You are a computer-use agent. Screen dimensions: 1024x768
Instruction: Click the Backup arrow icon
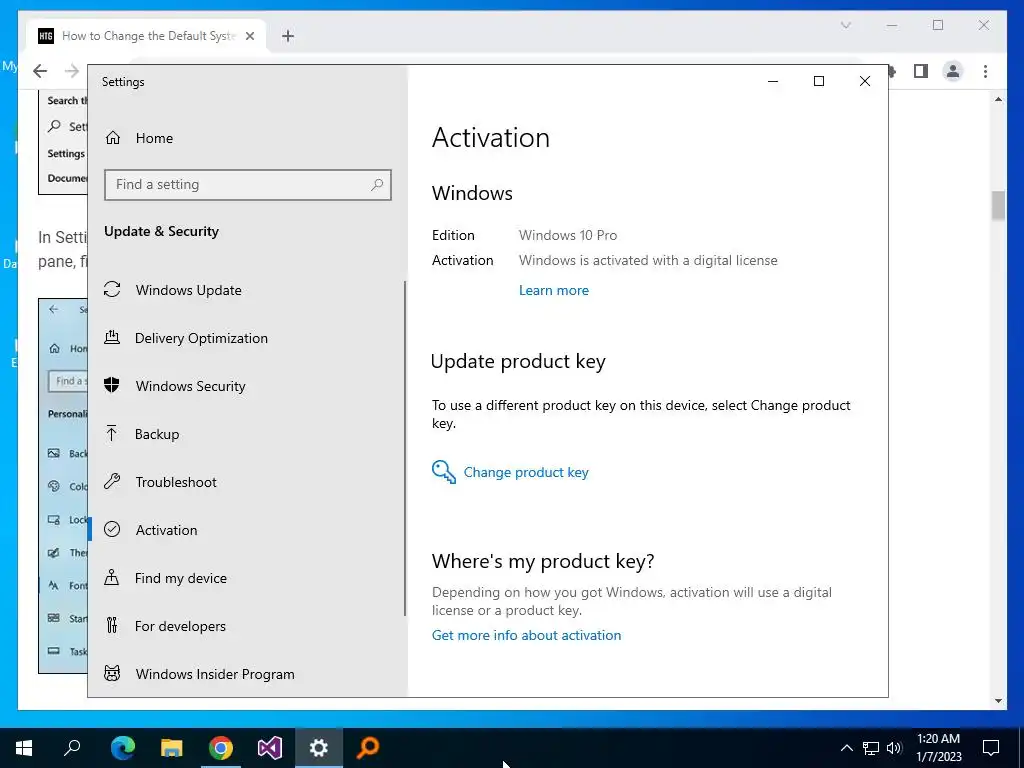pos(112,434)
